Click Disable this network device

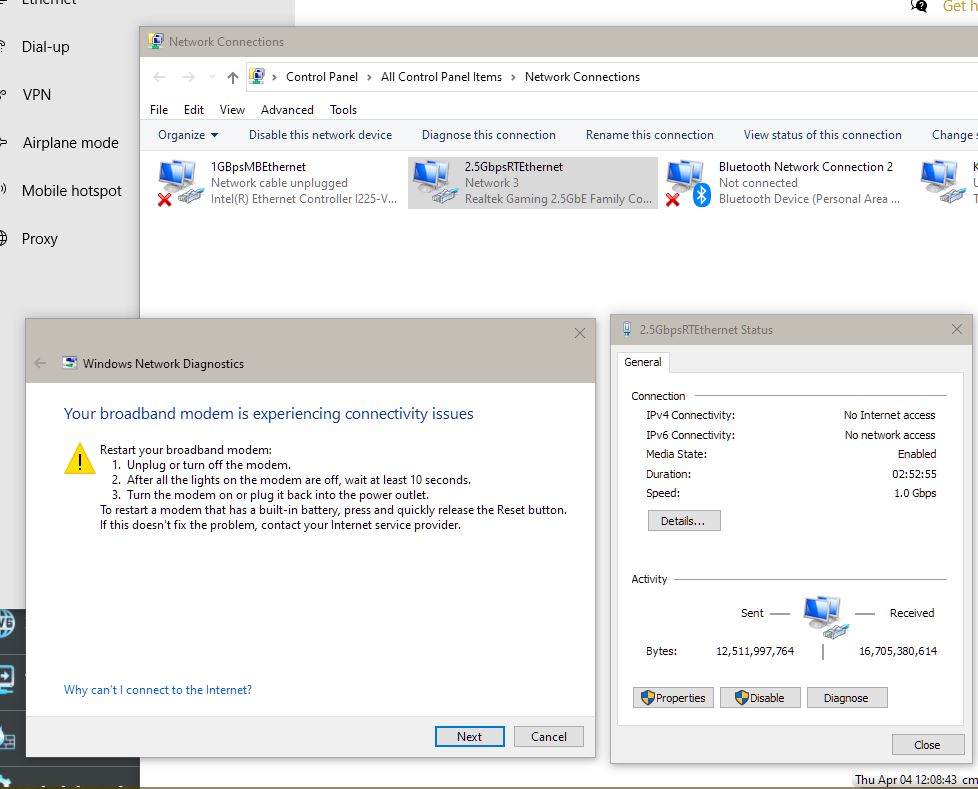[321, 135]
